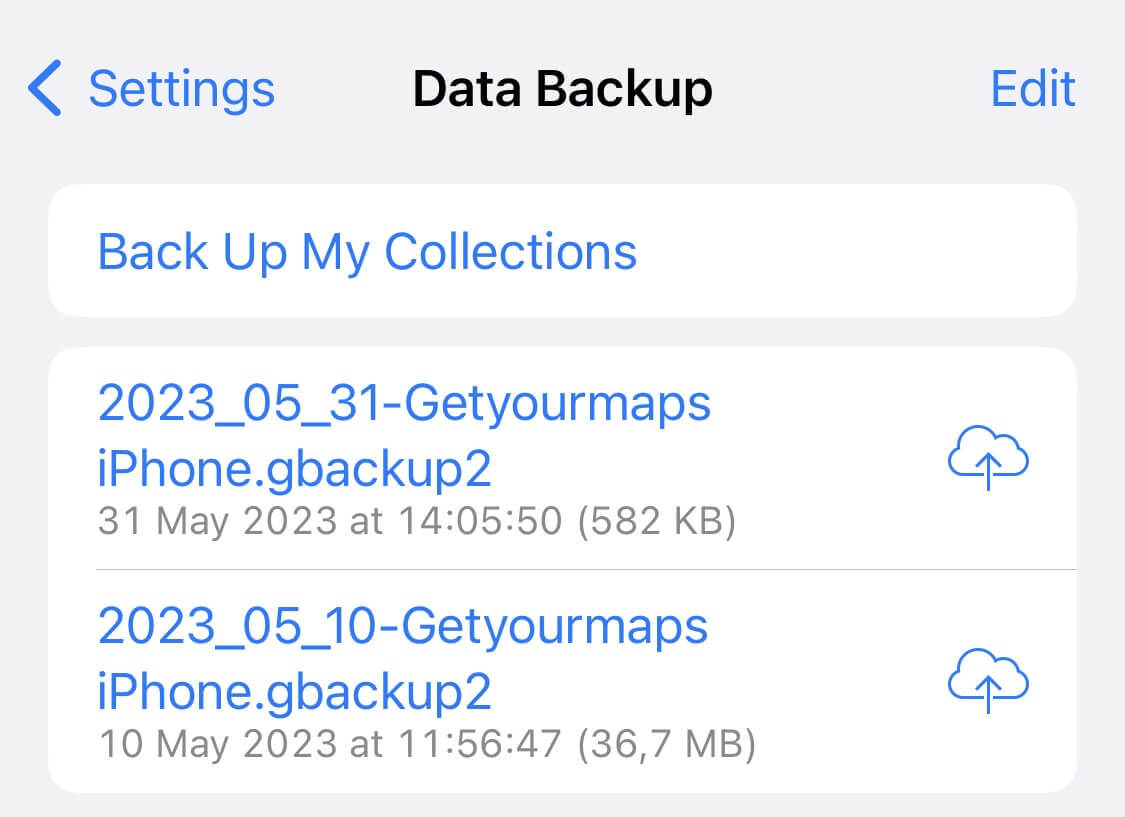Click the cloud upload icon beside the 31 May backup
The image size is (1125, 817).
coord(987,459)
